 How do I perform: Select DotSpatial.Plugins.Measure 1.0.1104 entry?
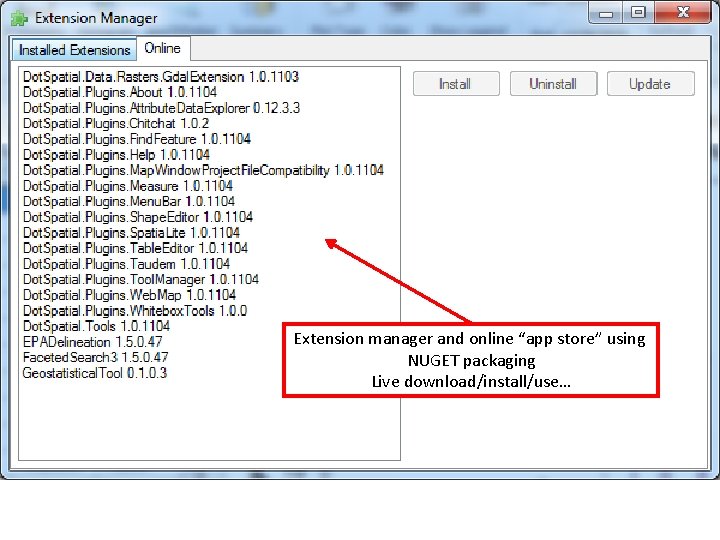[128, 186]
